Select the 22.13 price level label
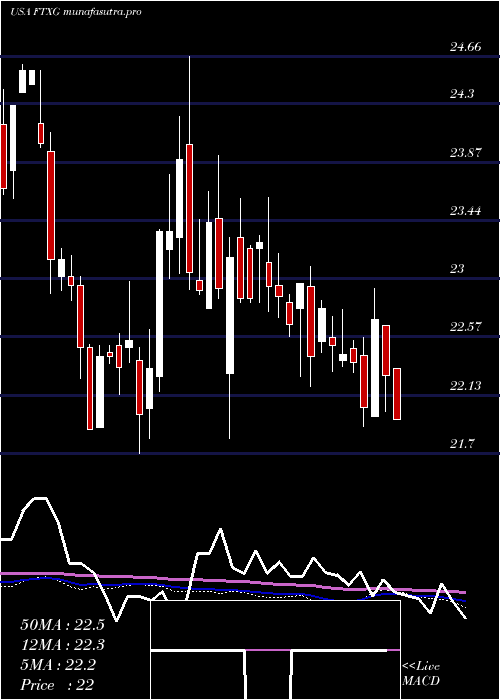The width and height of the screenshot is (500, 700). (466, 386)
